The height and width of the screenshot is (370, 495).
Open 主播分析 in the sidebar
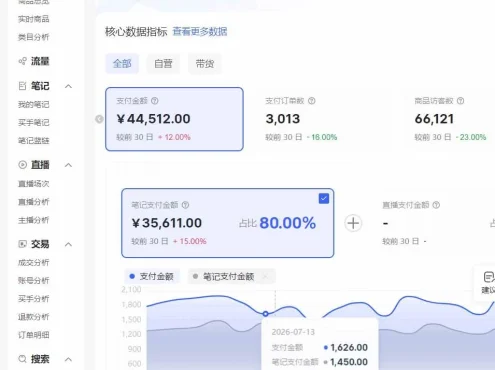pos(33,220)
